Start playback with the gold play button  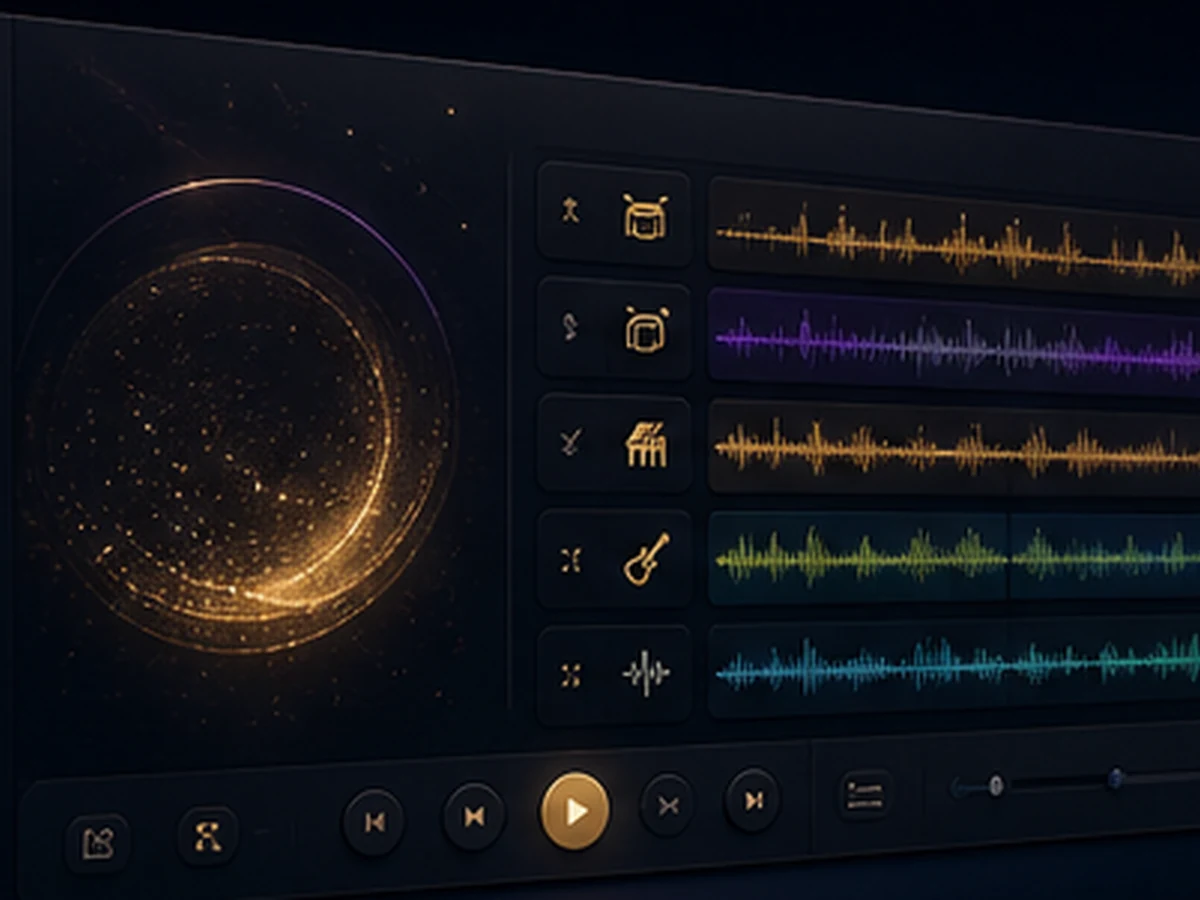tap(575, 812)
